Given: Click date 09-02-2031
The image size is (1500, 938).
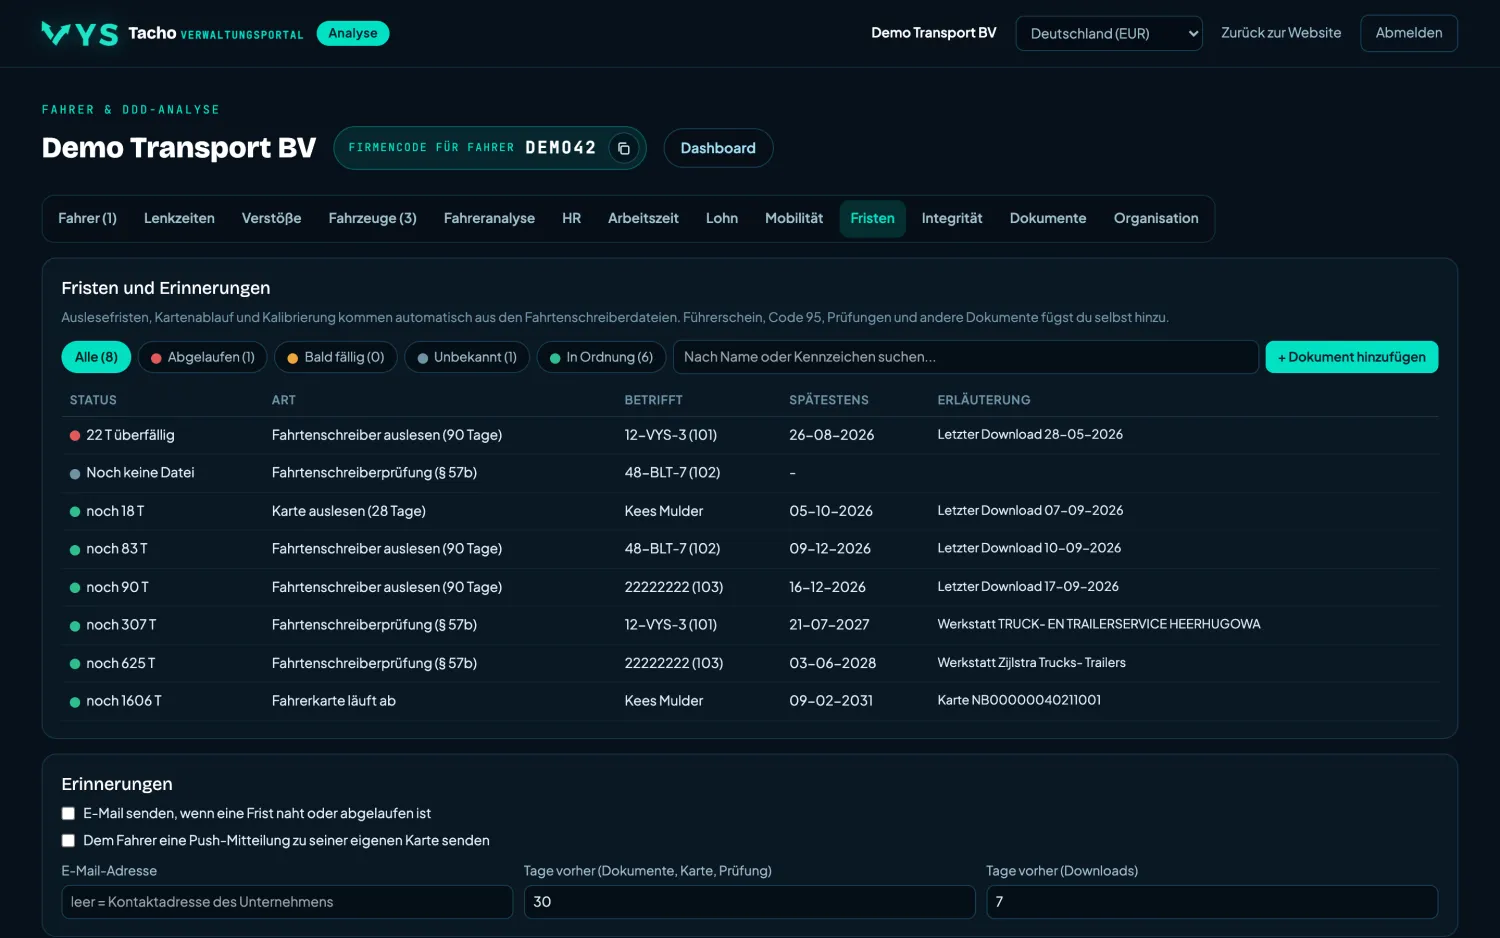Looking at the screenshot, I should pos(831,701).
